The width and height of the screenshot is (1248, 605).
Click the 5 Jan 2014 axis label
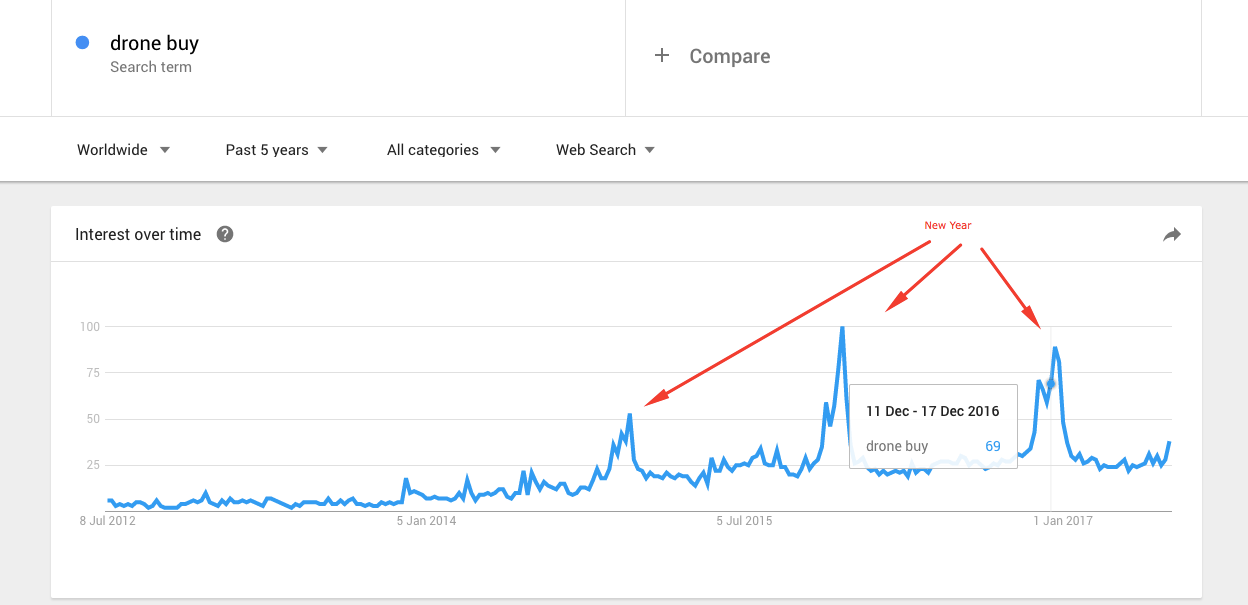tap(426, 521)
